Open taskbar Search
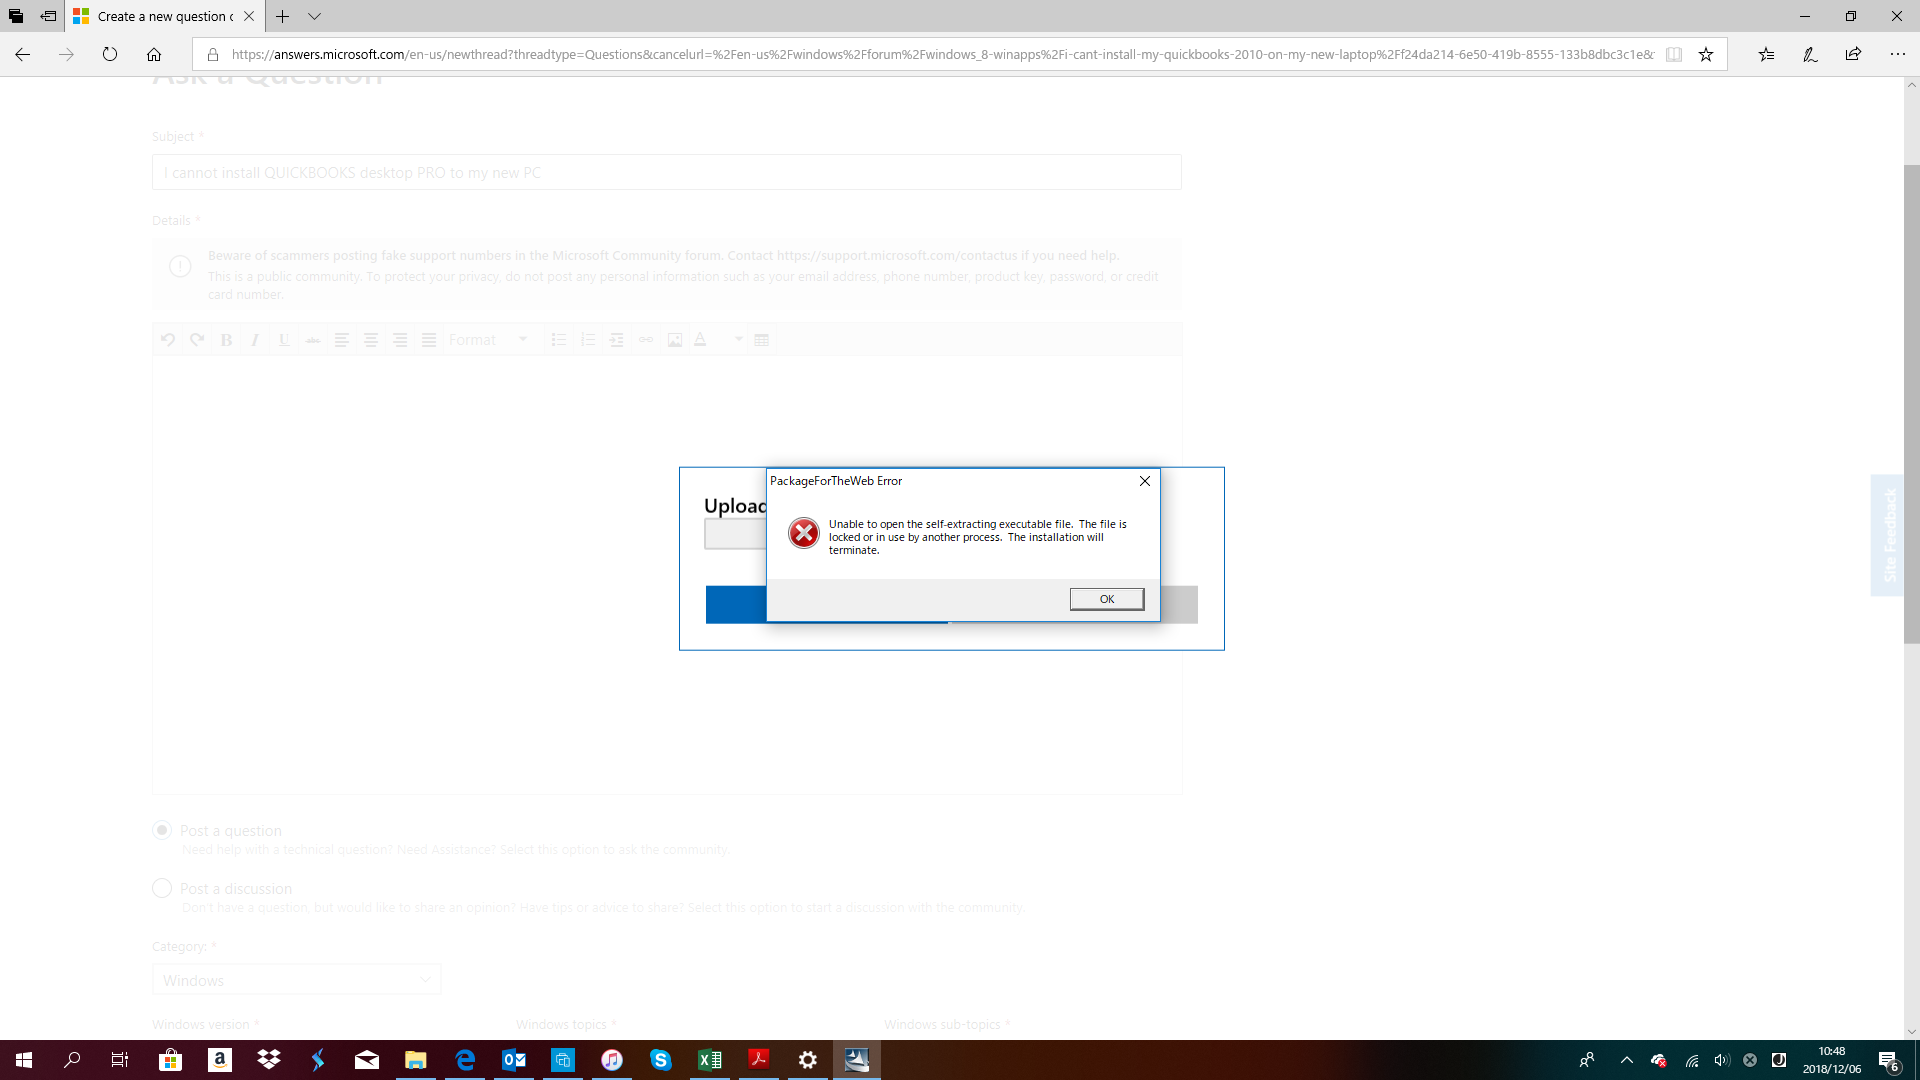1920x1080 pixels. pos(72,1060)
